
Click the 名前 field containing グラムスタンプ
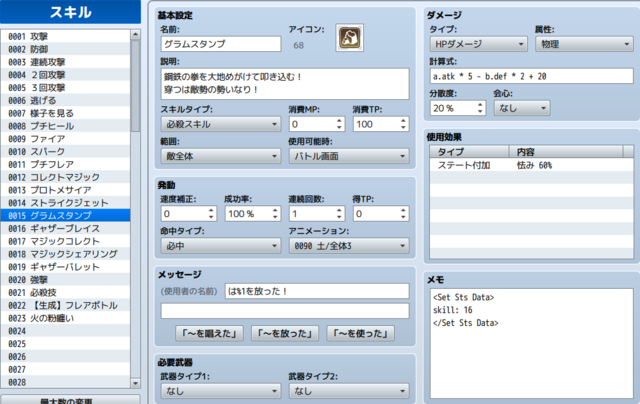pyautogui.click(x=221, y=44)
